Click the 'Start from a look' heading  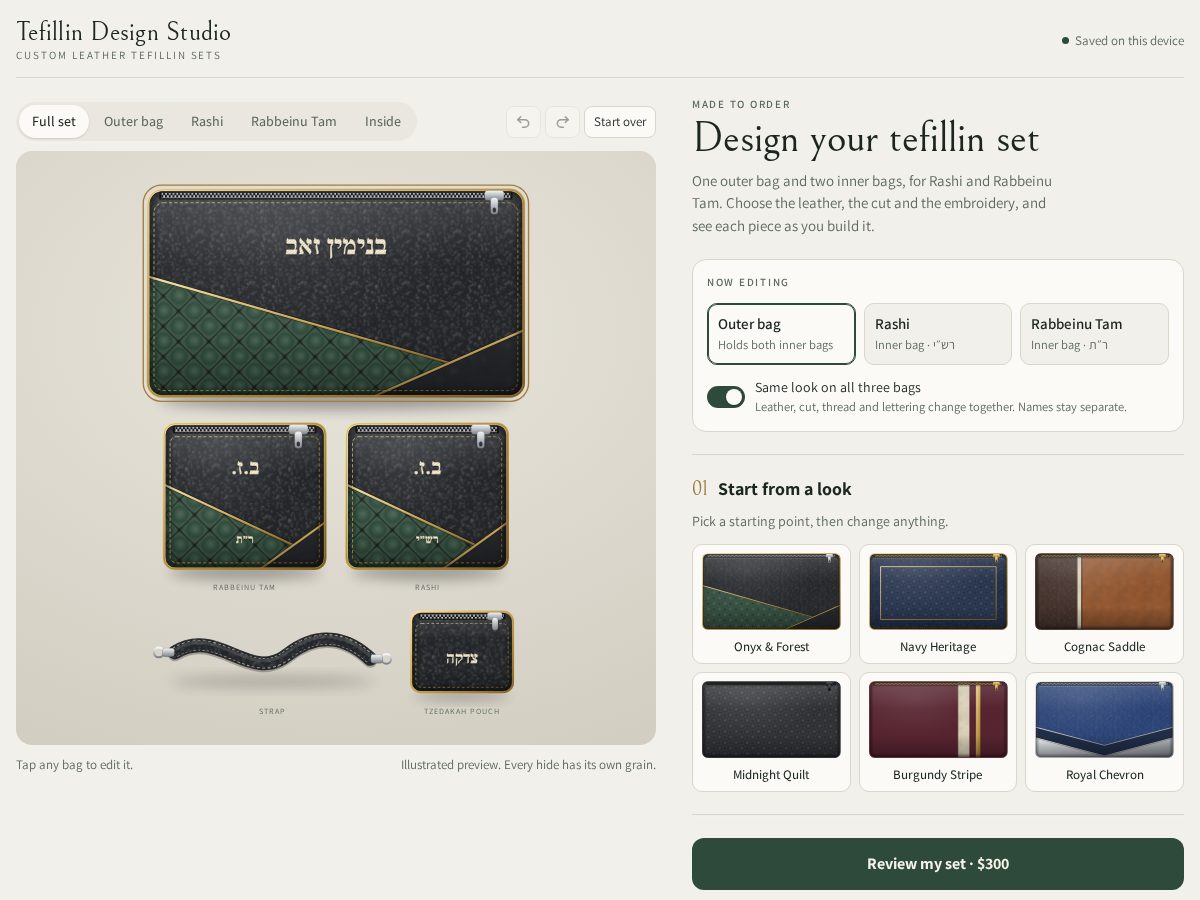pos(785,489)
